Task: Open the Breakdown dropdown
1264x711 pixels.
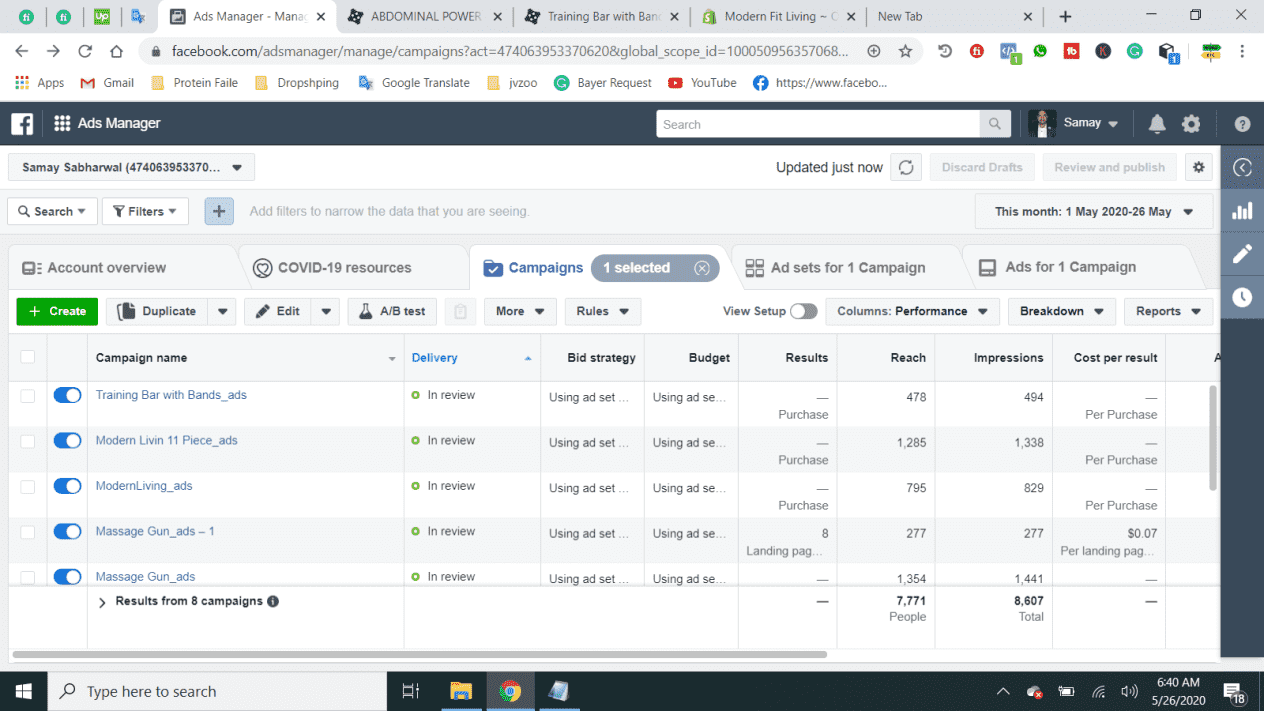Action: (1061, 311)
